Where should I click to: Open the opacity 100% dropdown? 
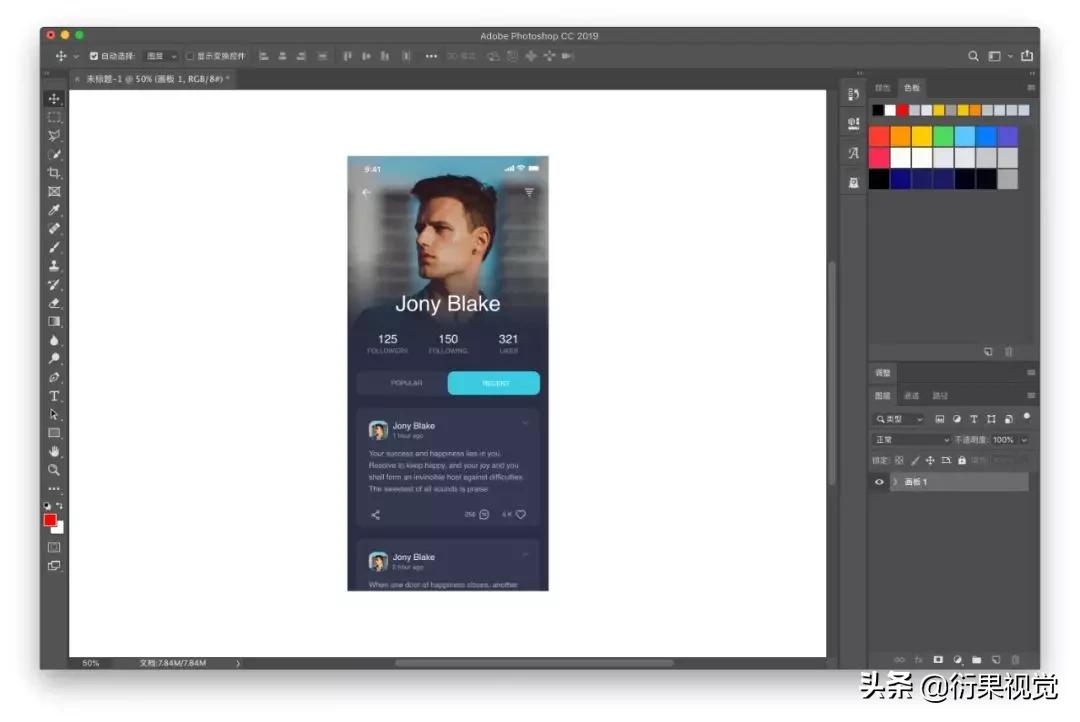[1024, 440]
